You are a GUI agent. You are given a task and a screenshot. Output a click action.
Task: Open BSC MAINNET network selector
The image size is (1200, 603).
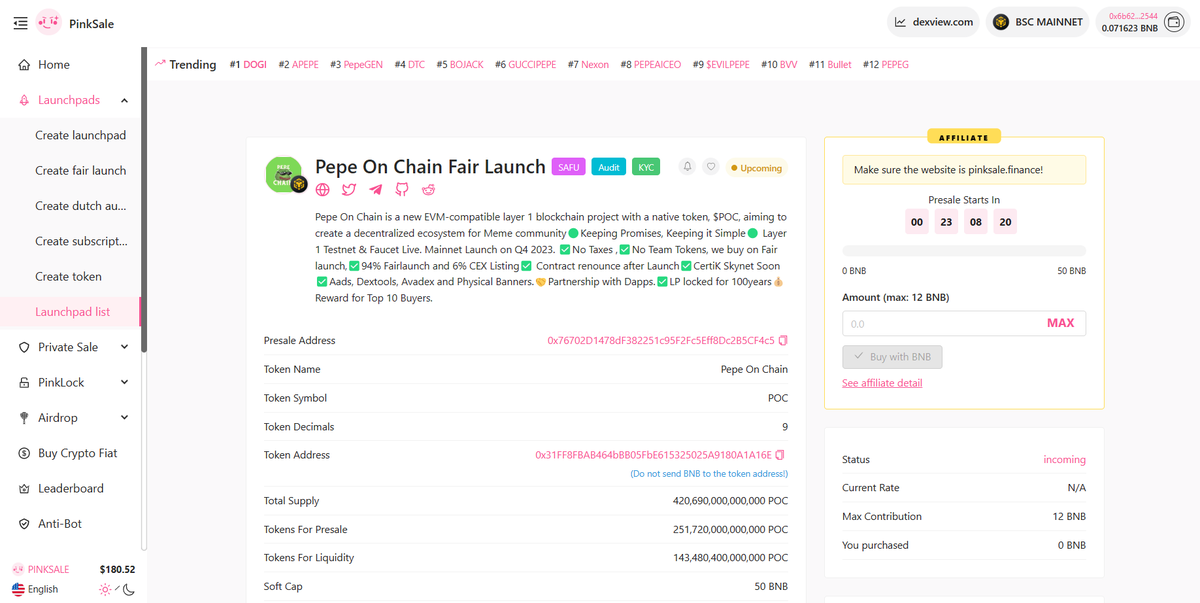point(1040,22)
